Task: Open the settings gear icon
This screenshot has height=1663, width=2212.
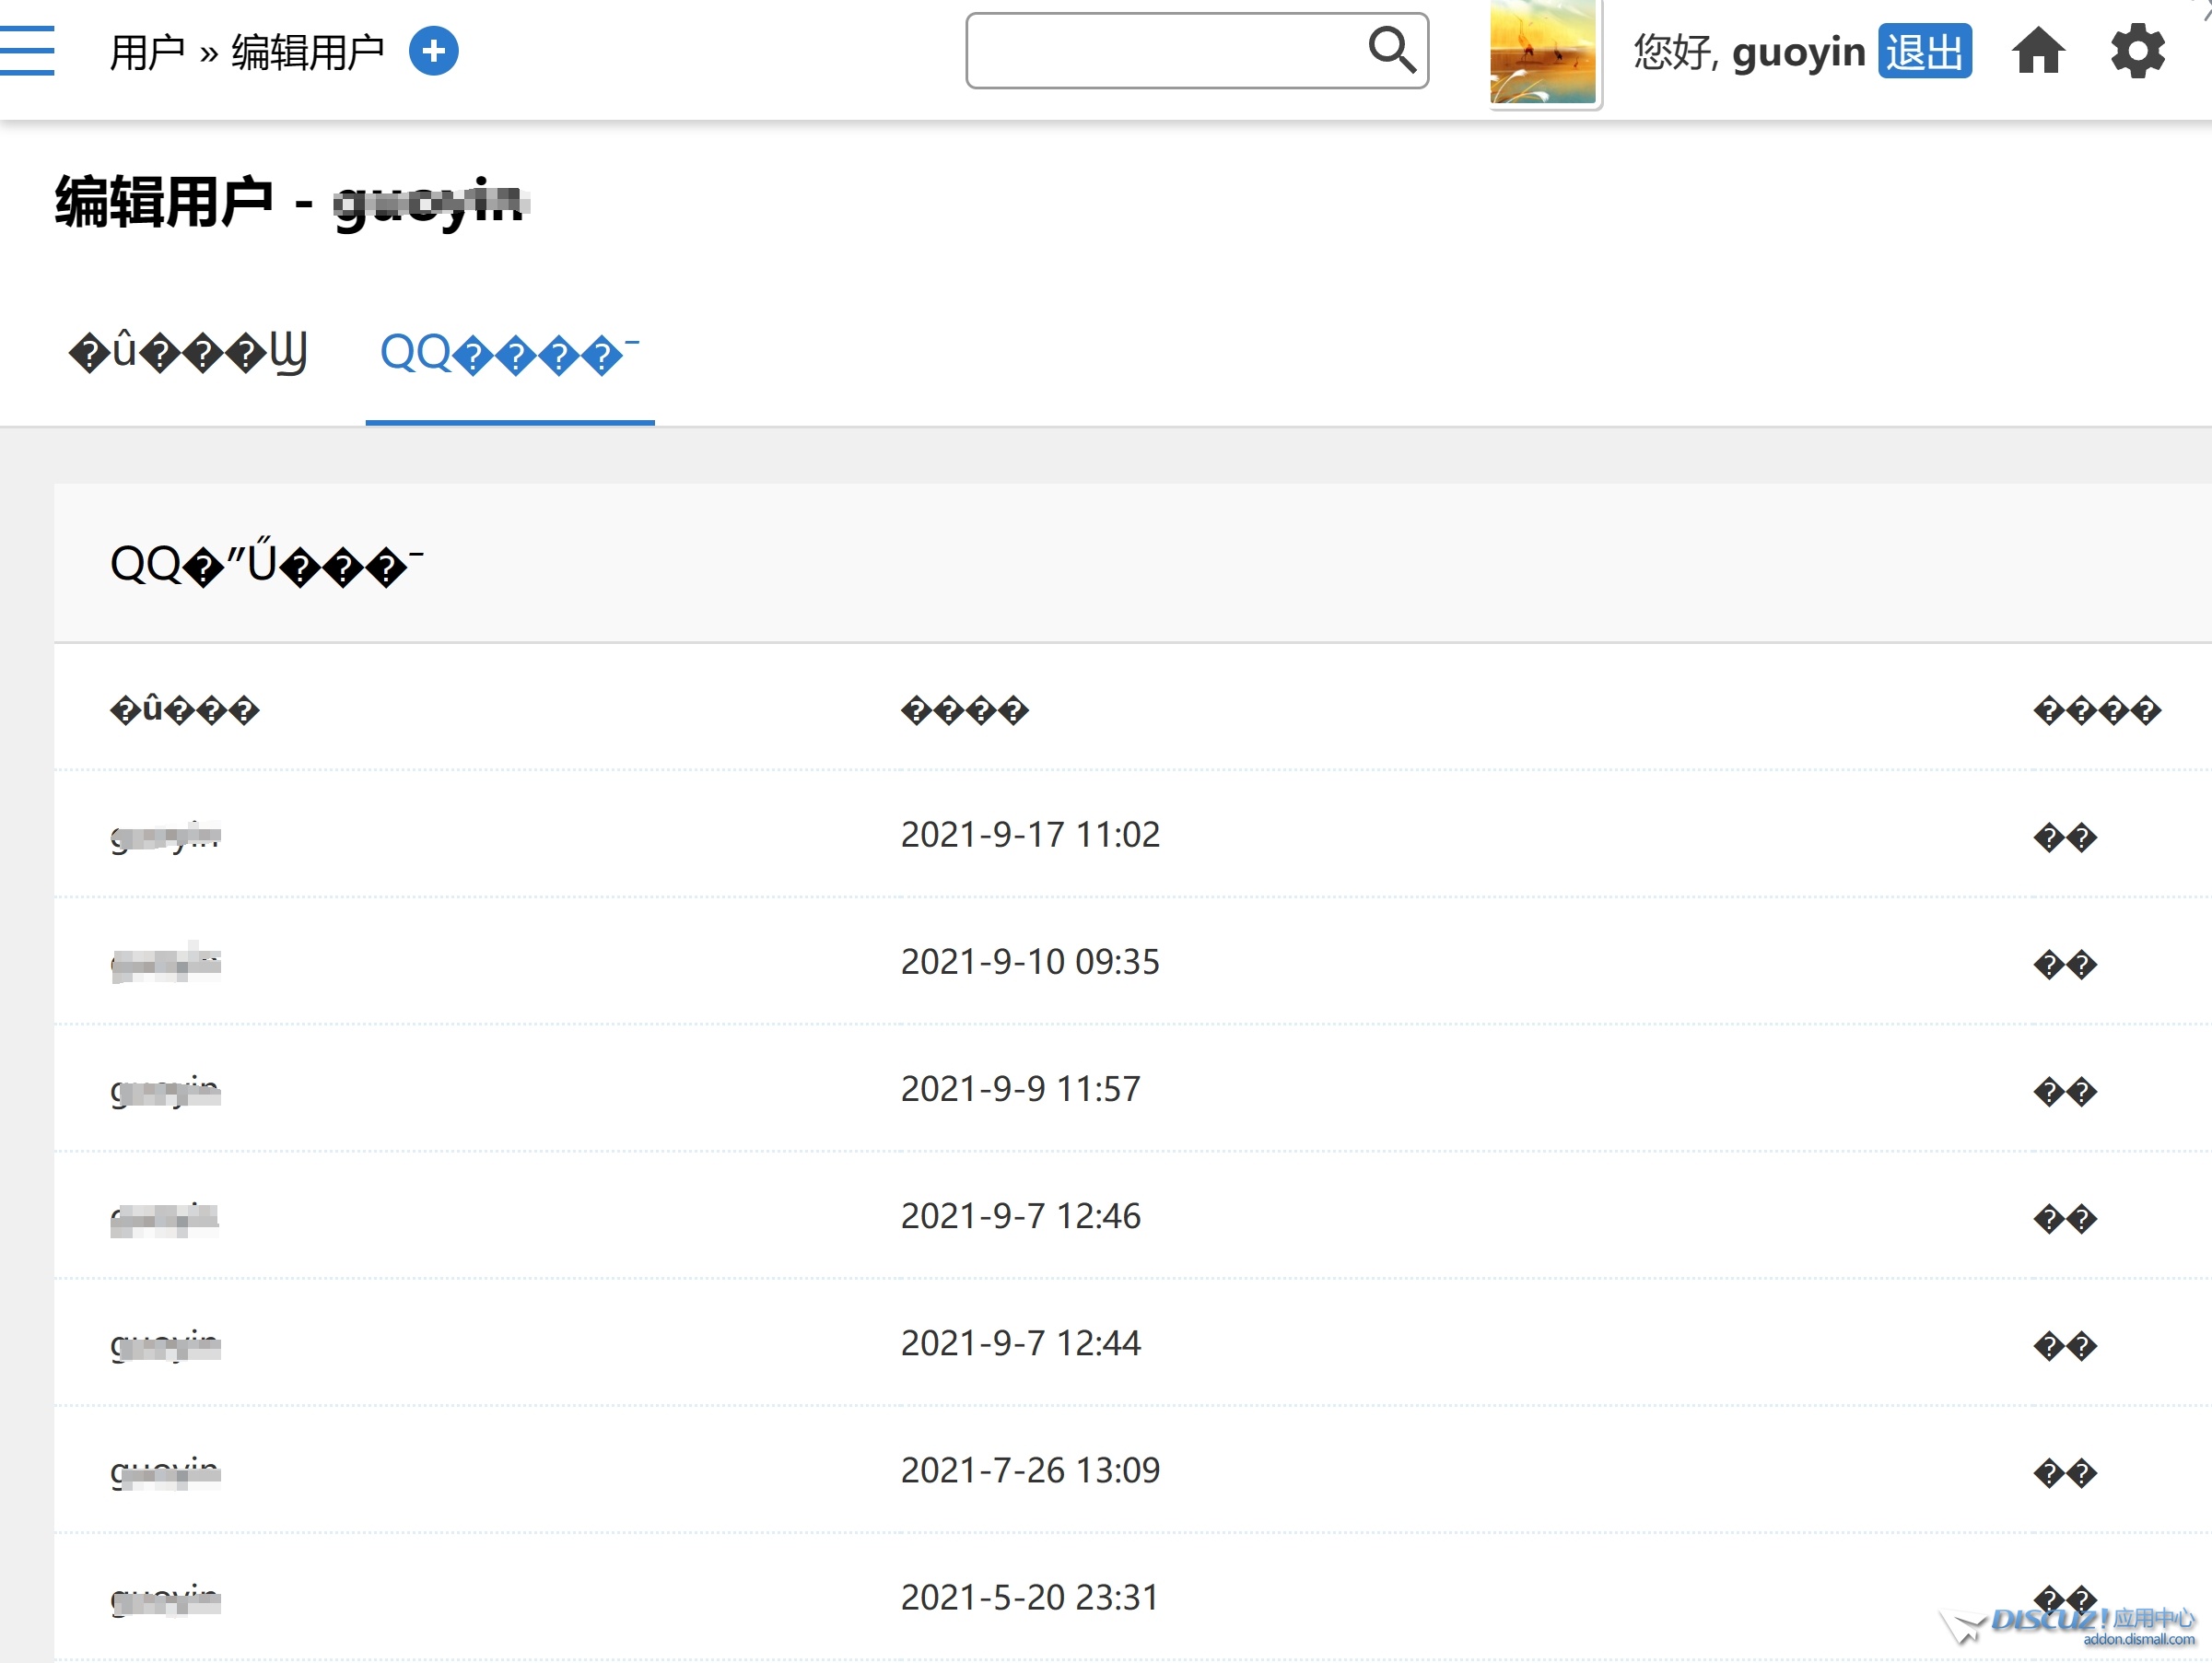Action: point(2138,51)
